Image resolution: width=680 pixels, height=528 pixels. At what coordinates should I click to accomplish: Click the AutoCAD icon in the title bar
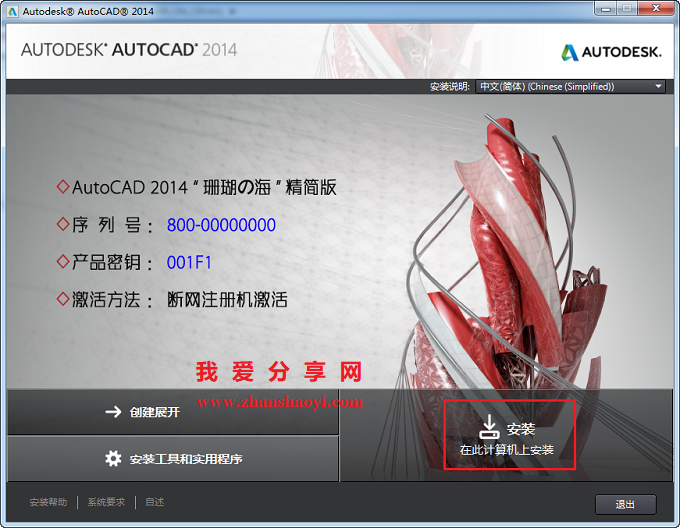point(13,11)
